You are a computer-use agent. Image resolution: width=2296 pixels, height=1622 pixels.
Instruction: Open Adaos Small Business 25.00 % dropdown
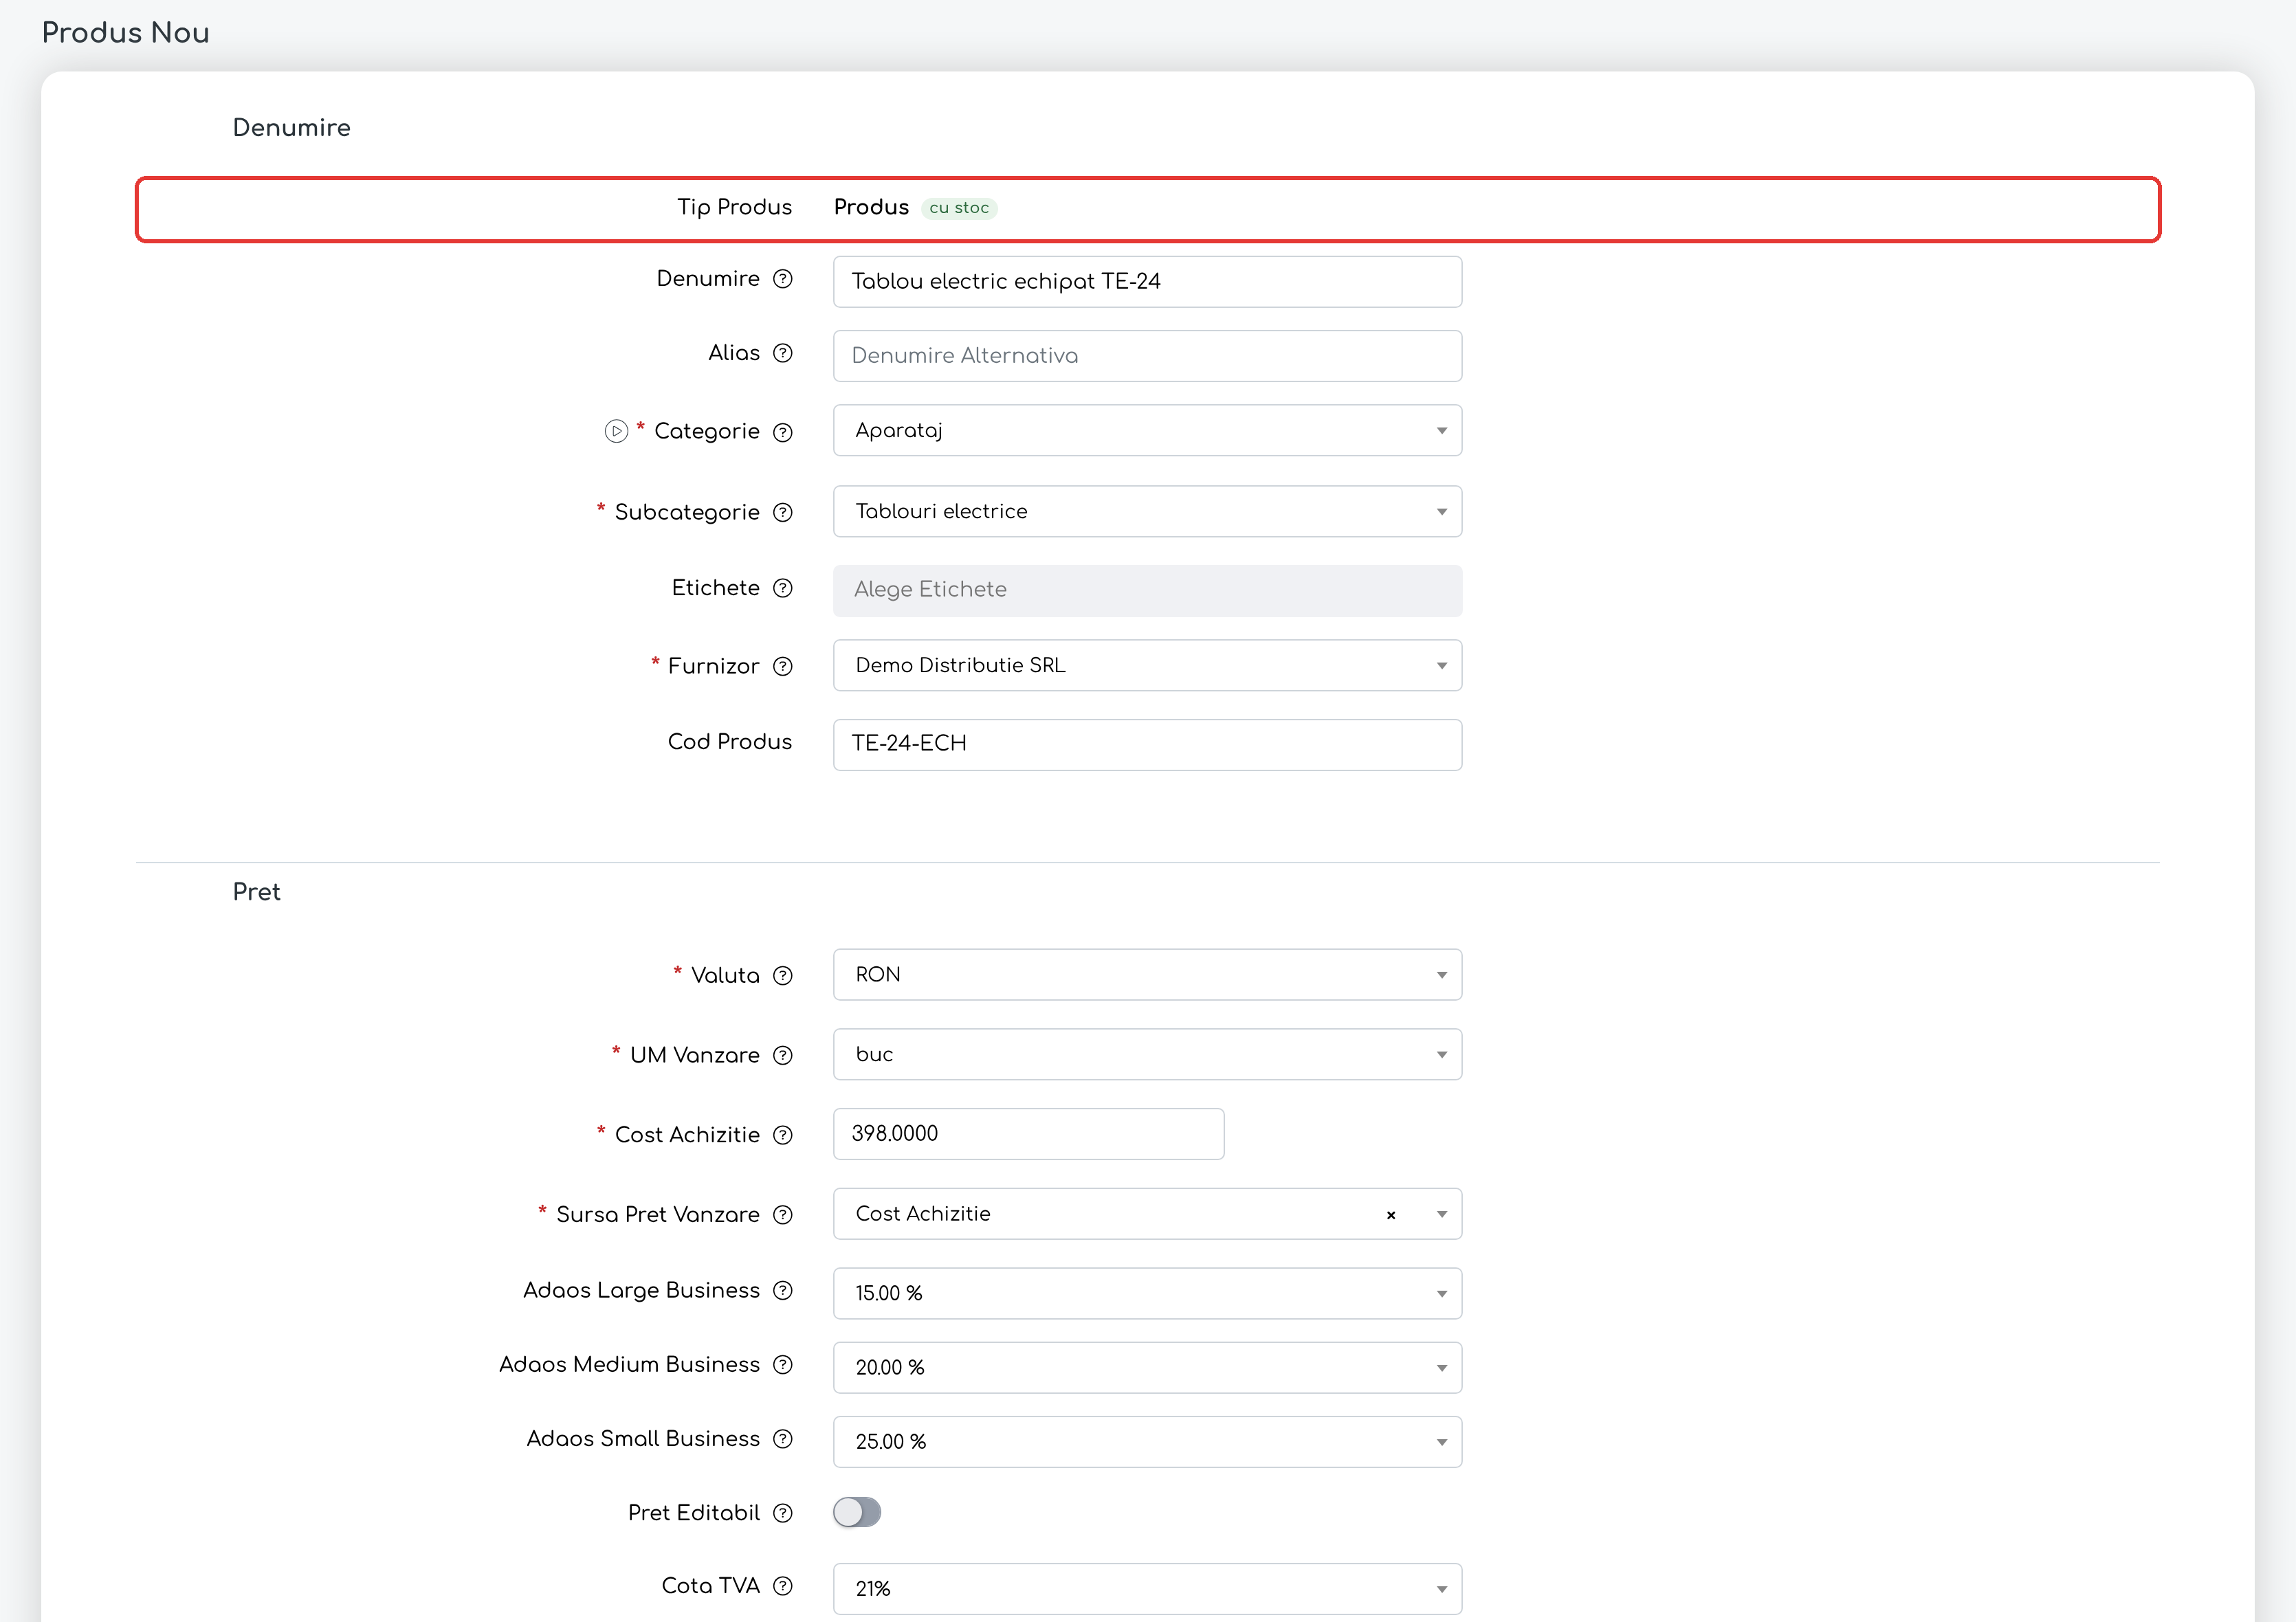1147,1442
